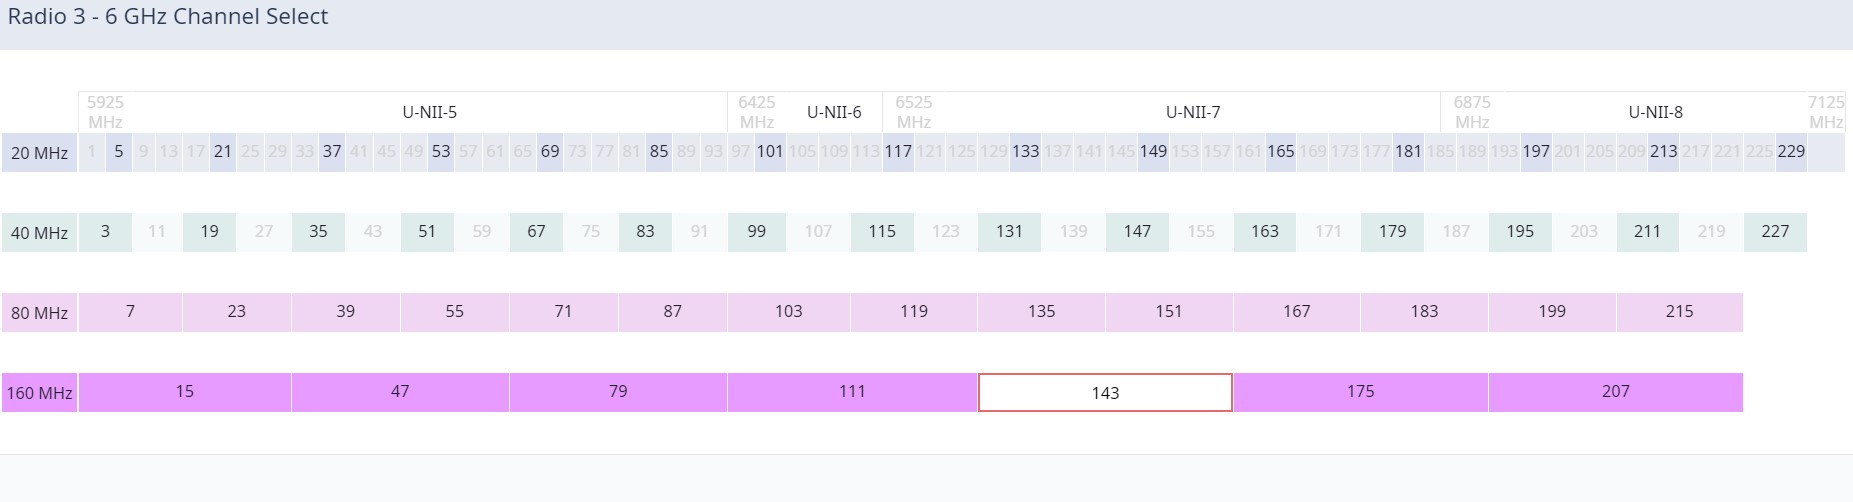This screenshot has width=1853, height=502.
Task: Select 160 MHz channel 143
Action: point(1105,392)
